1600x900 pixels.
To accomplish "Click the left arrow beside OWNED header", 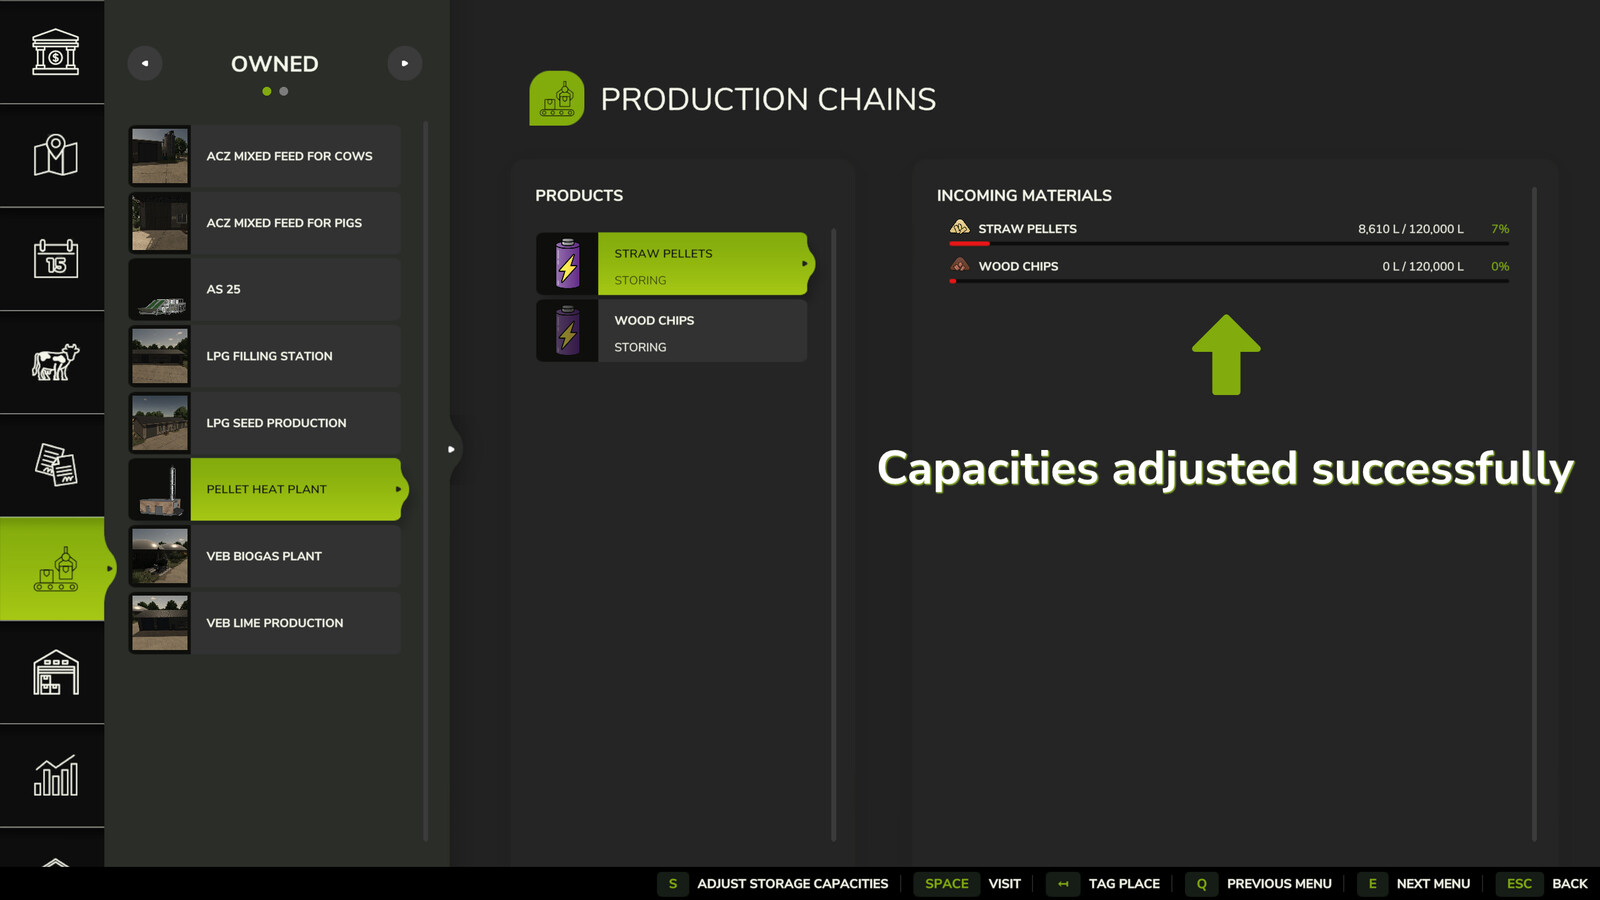I will tap(144, 63).
